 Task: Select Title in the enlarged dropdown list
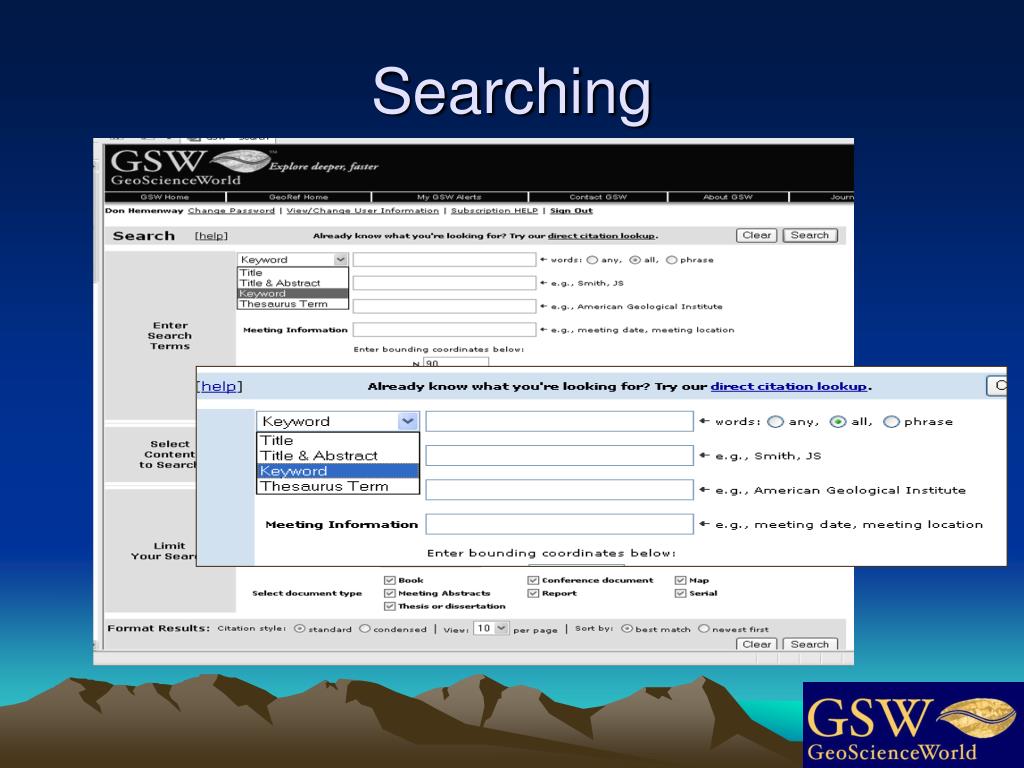(338, 440)
